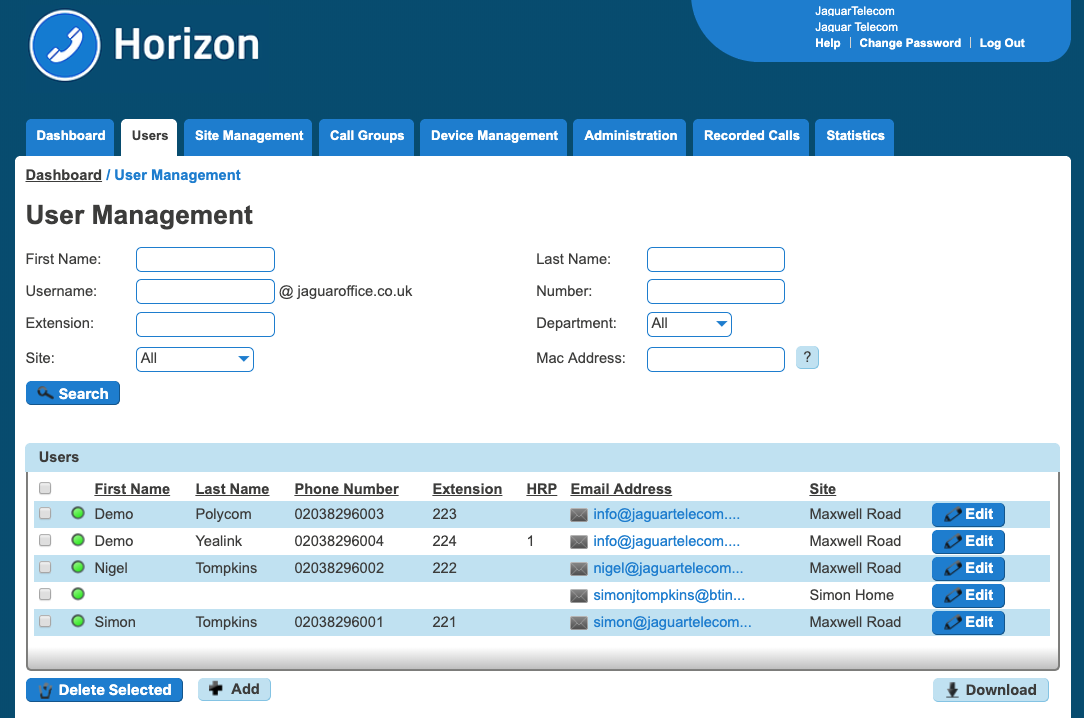Click envelope icon beside simonjtompkins@btin email
The image size is (1084, 718).
(x=579, y=595)
